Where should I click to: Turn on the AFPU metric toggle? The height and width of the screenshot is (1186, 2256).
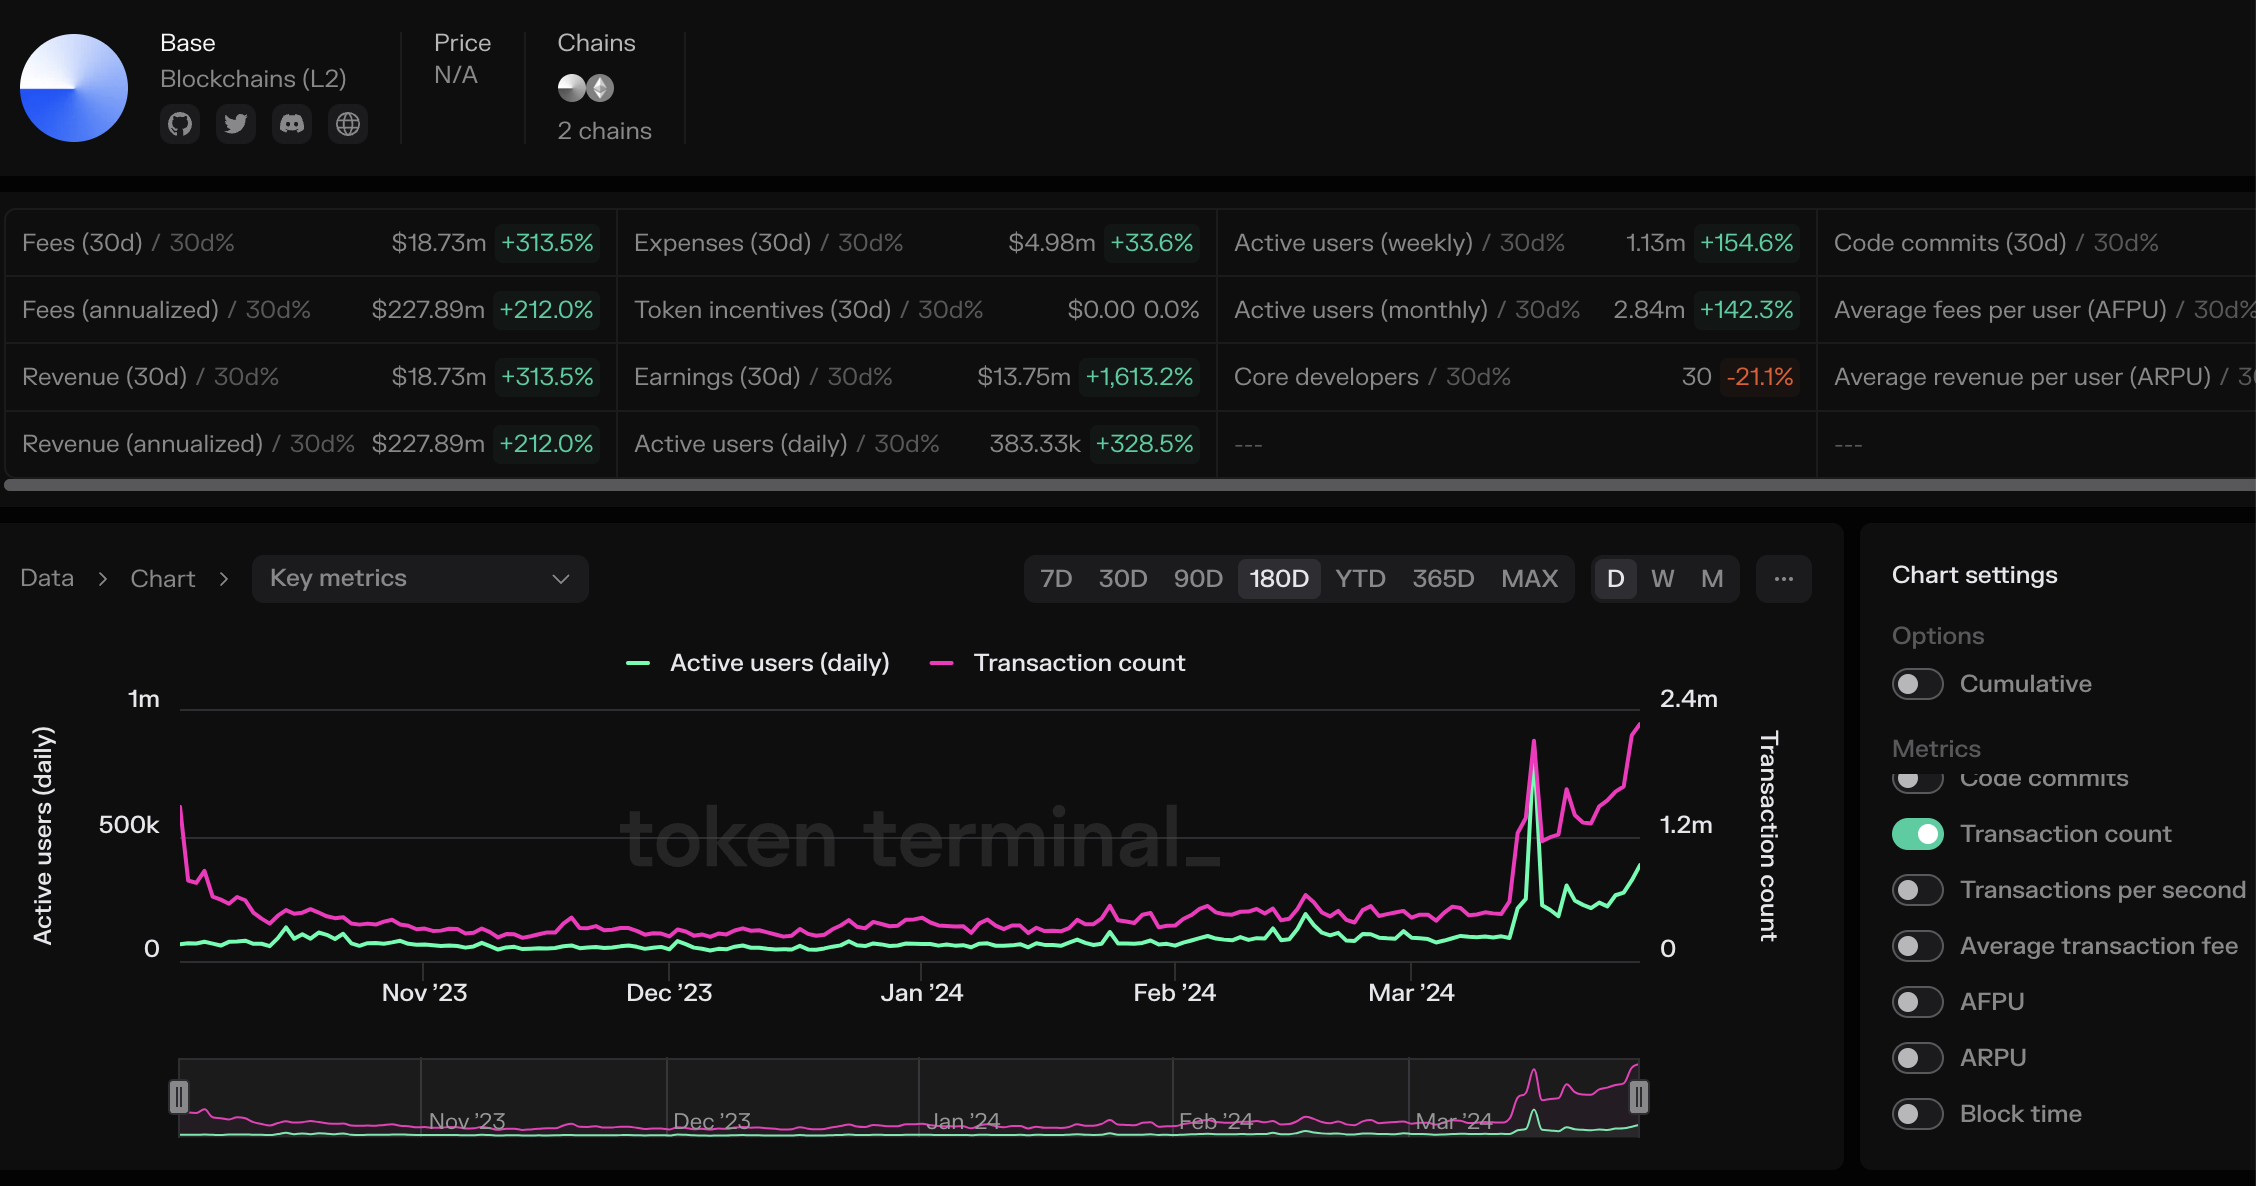click(x=1917, y=1002)
